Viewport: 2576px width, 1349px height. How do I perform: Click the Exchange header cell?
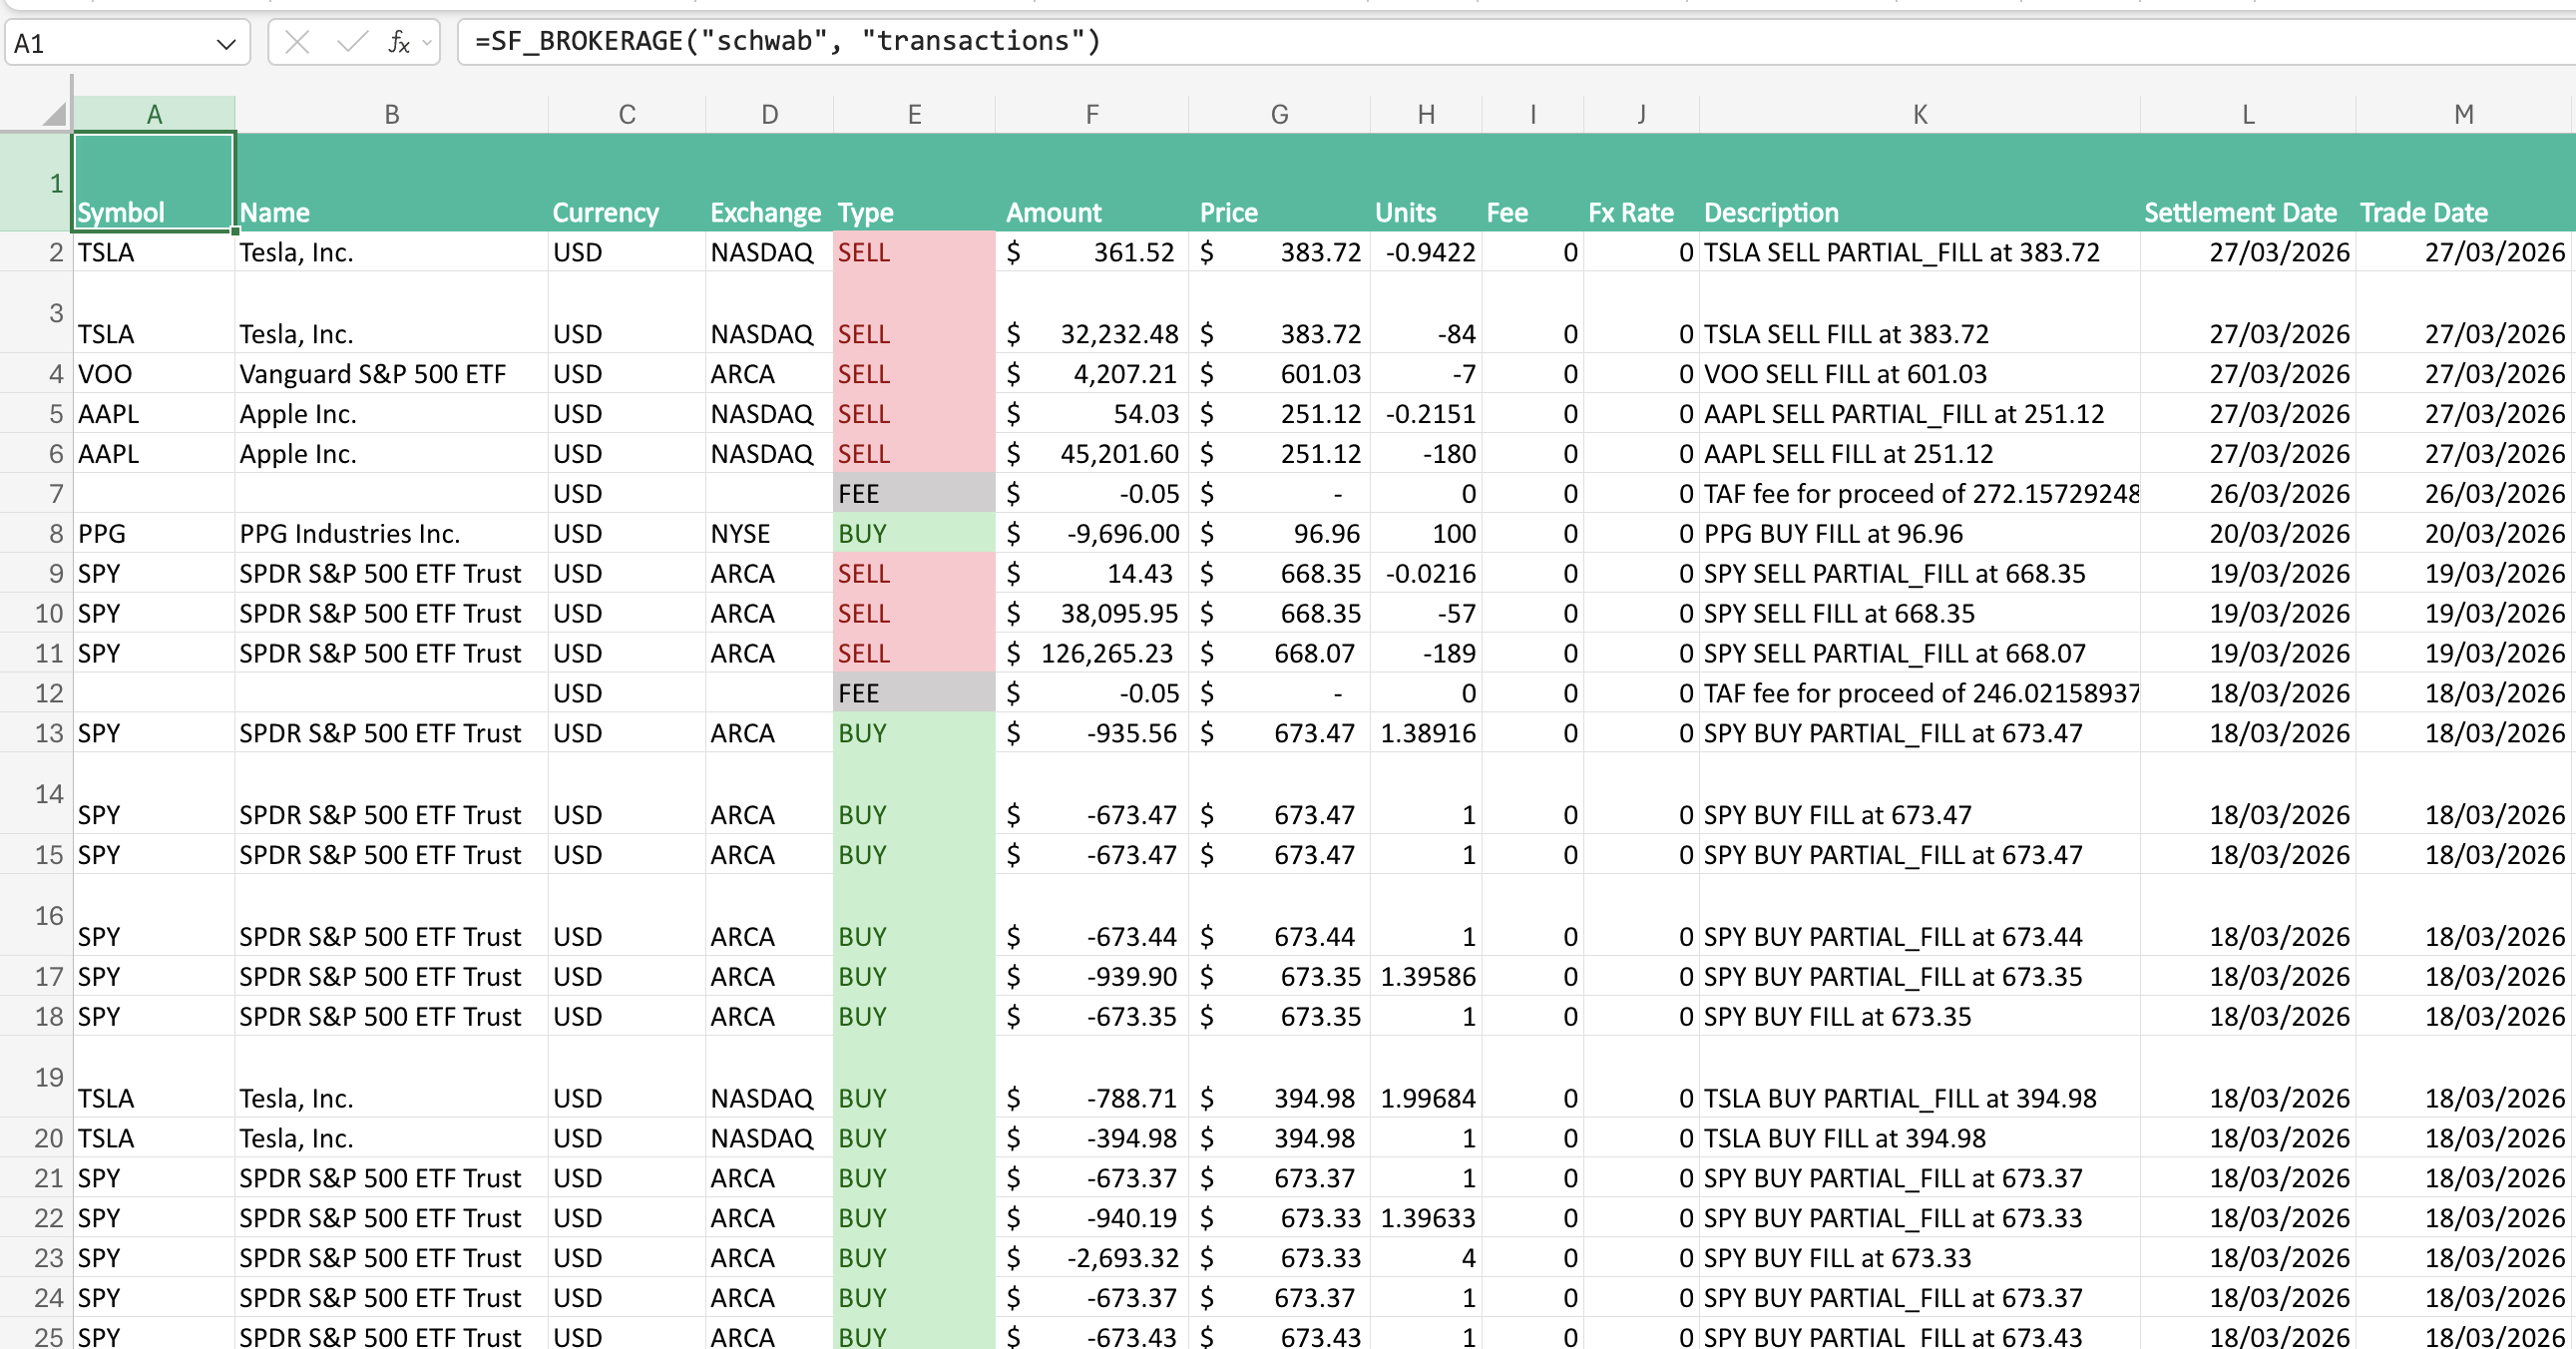769,183
